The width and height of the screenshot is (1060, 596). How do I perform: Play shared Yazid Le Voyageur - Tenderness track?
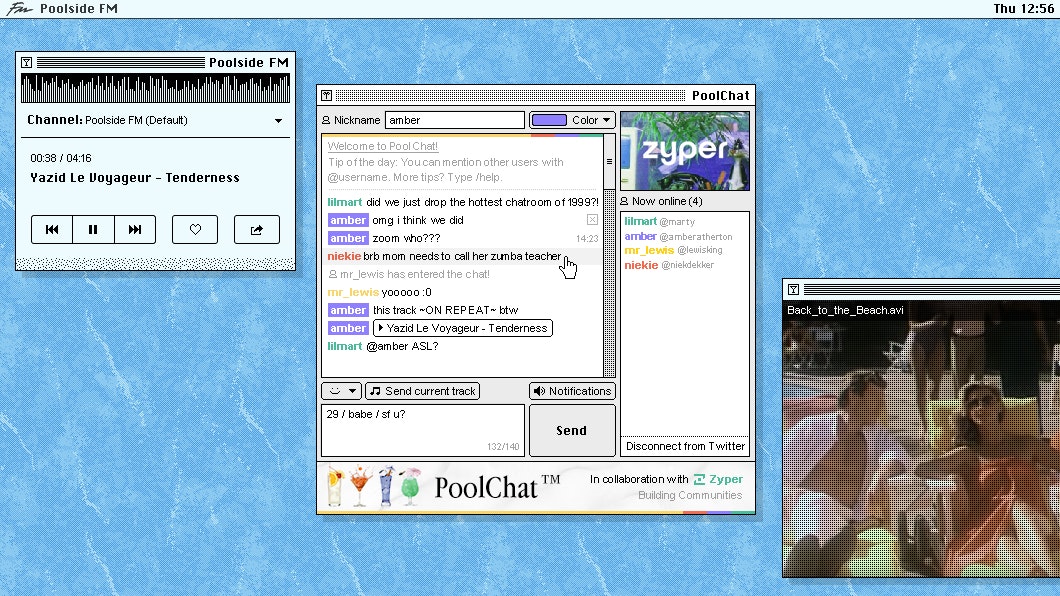point(463,328)
